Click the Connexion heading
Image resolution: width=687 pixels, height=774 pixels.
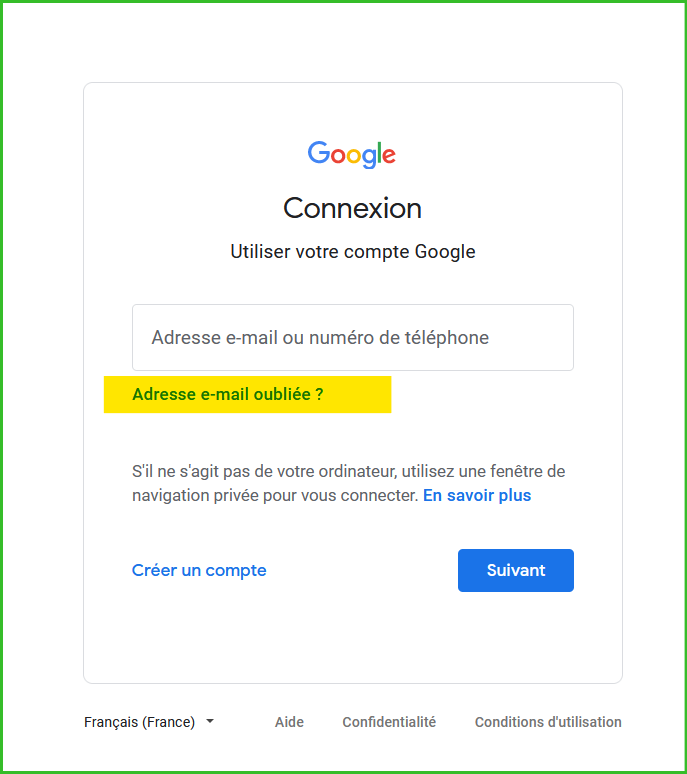[352, 208]
